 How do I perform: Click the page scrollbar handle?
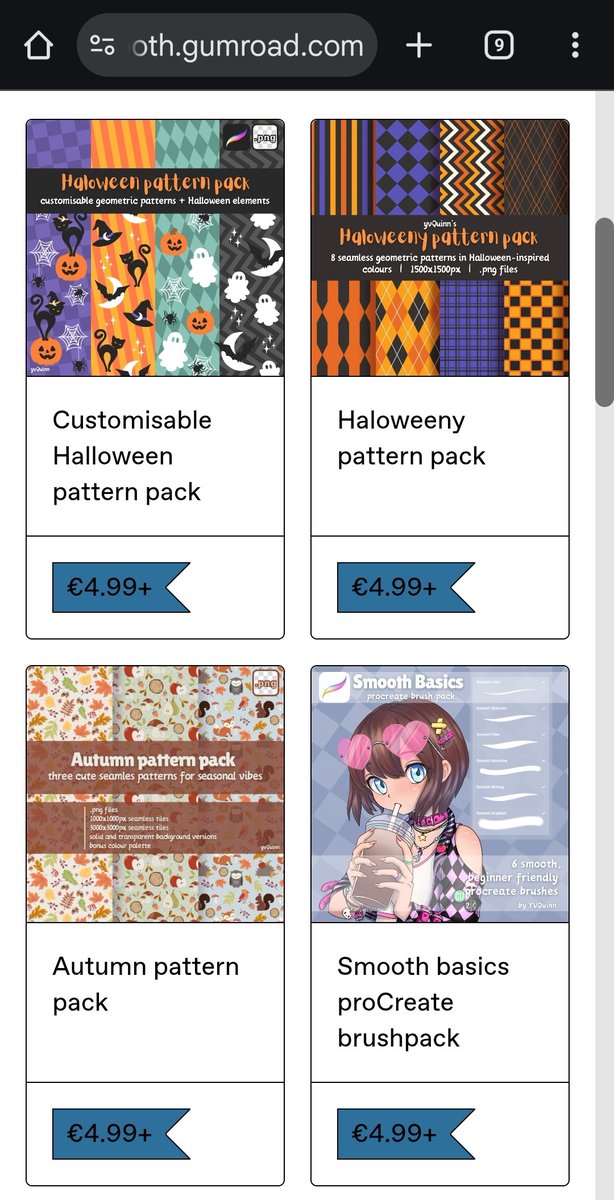pos(604,312)
